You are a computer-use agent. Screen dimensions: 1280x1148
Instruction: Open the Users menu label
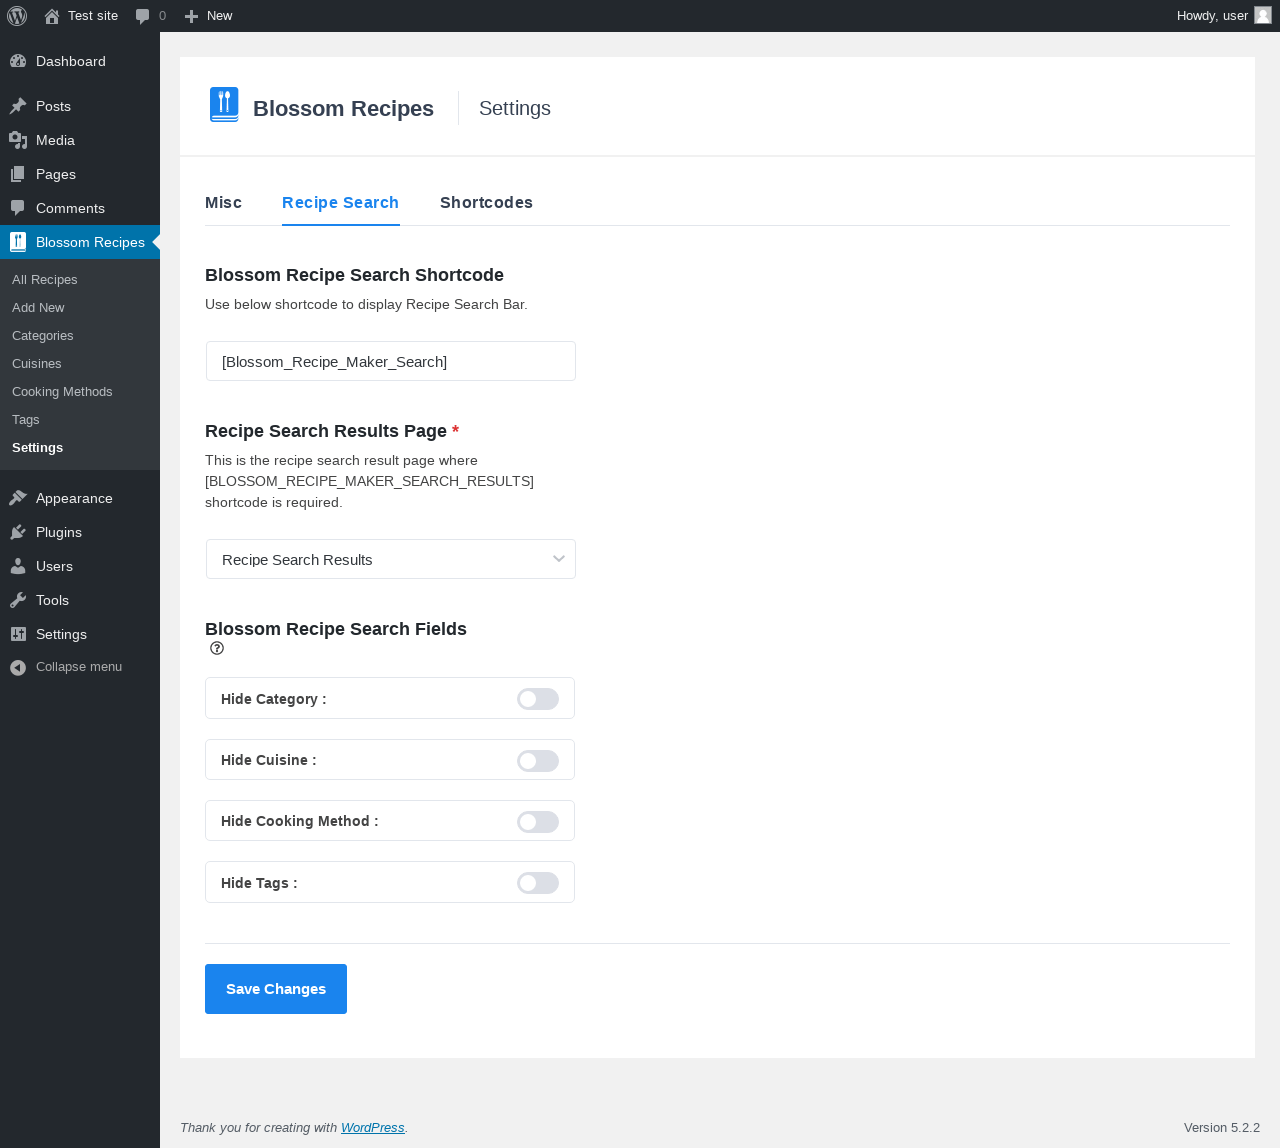pos(54,566)
